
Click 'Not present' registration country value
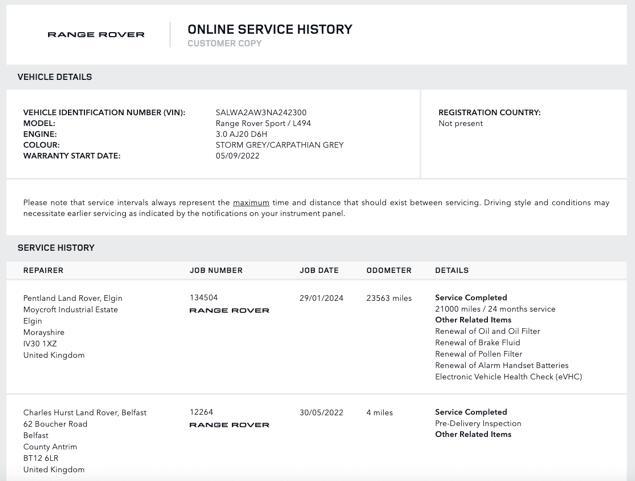point(460,123)
